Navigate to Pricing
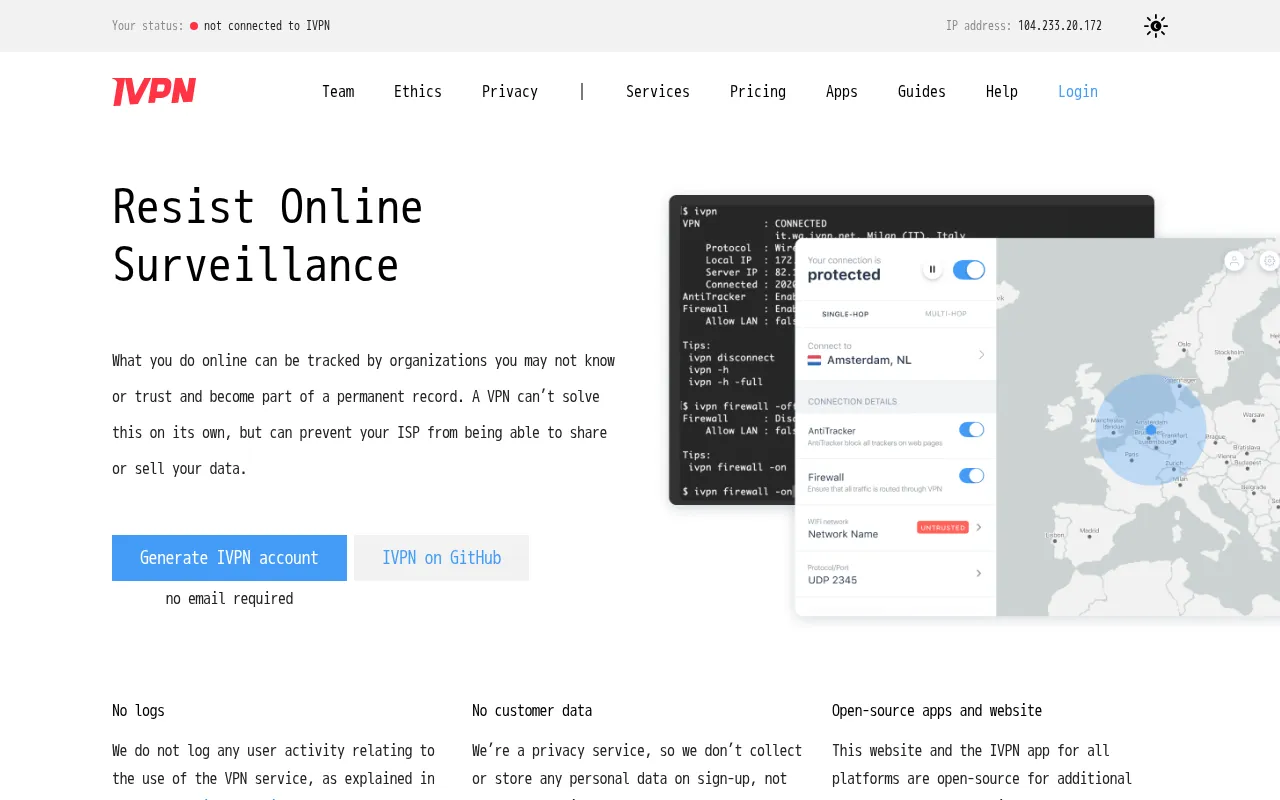 click(758, 92)
